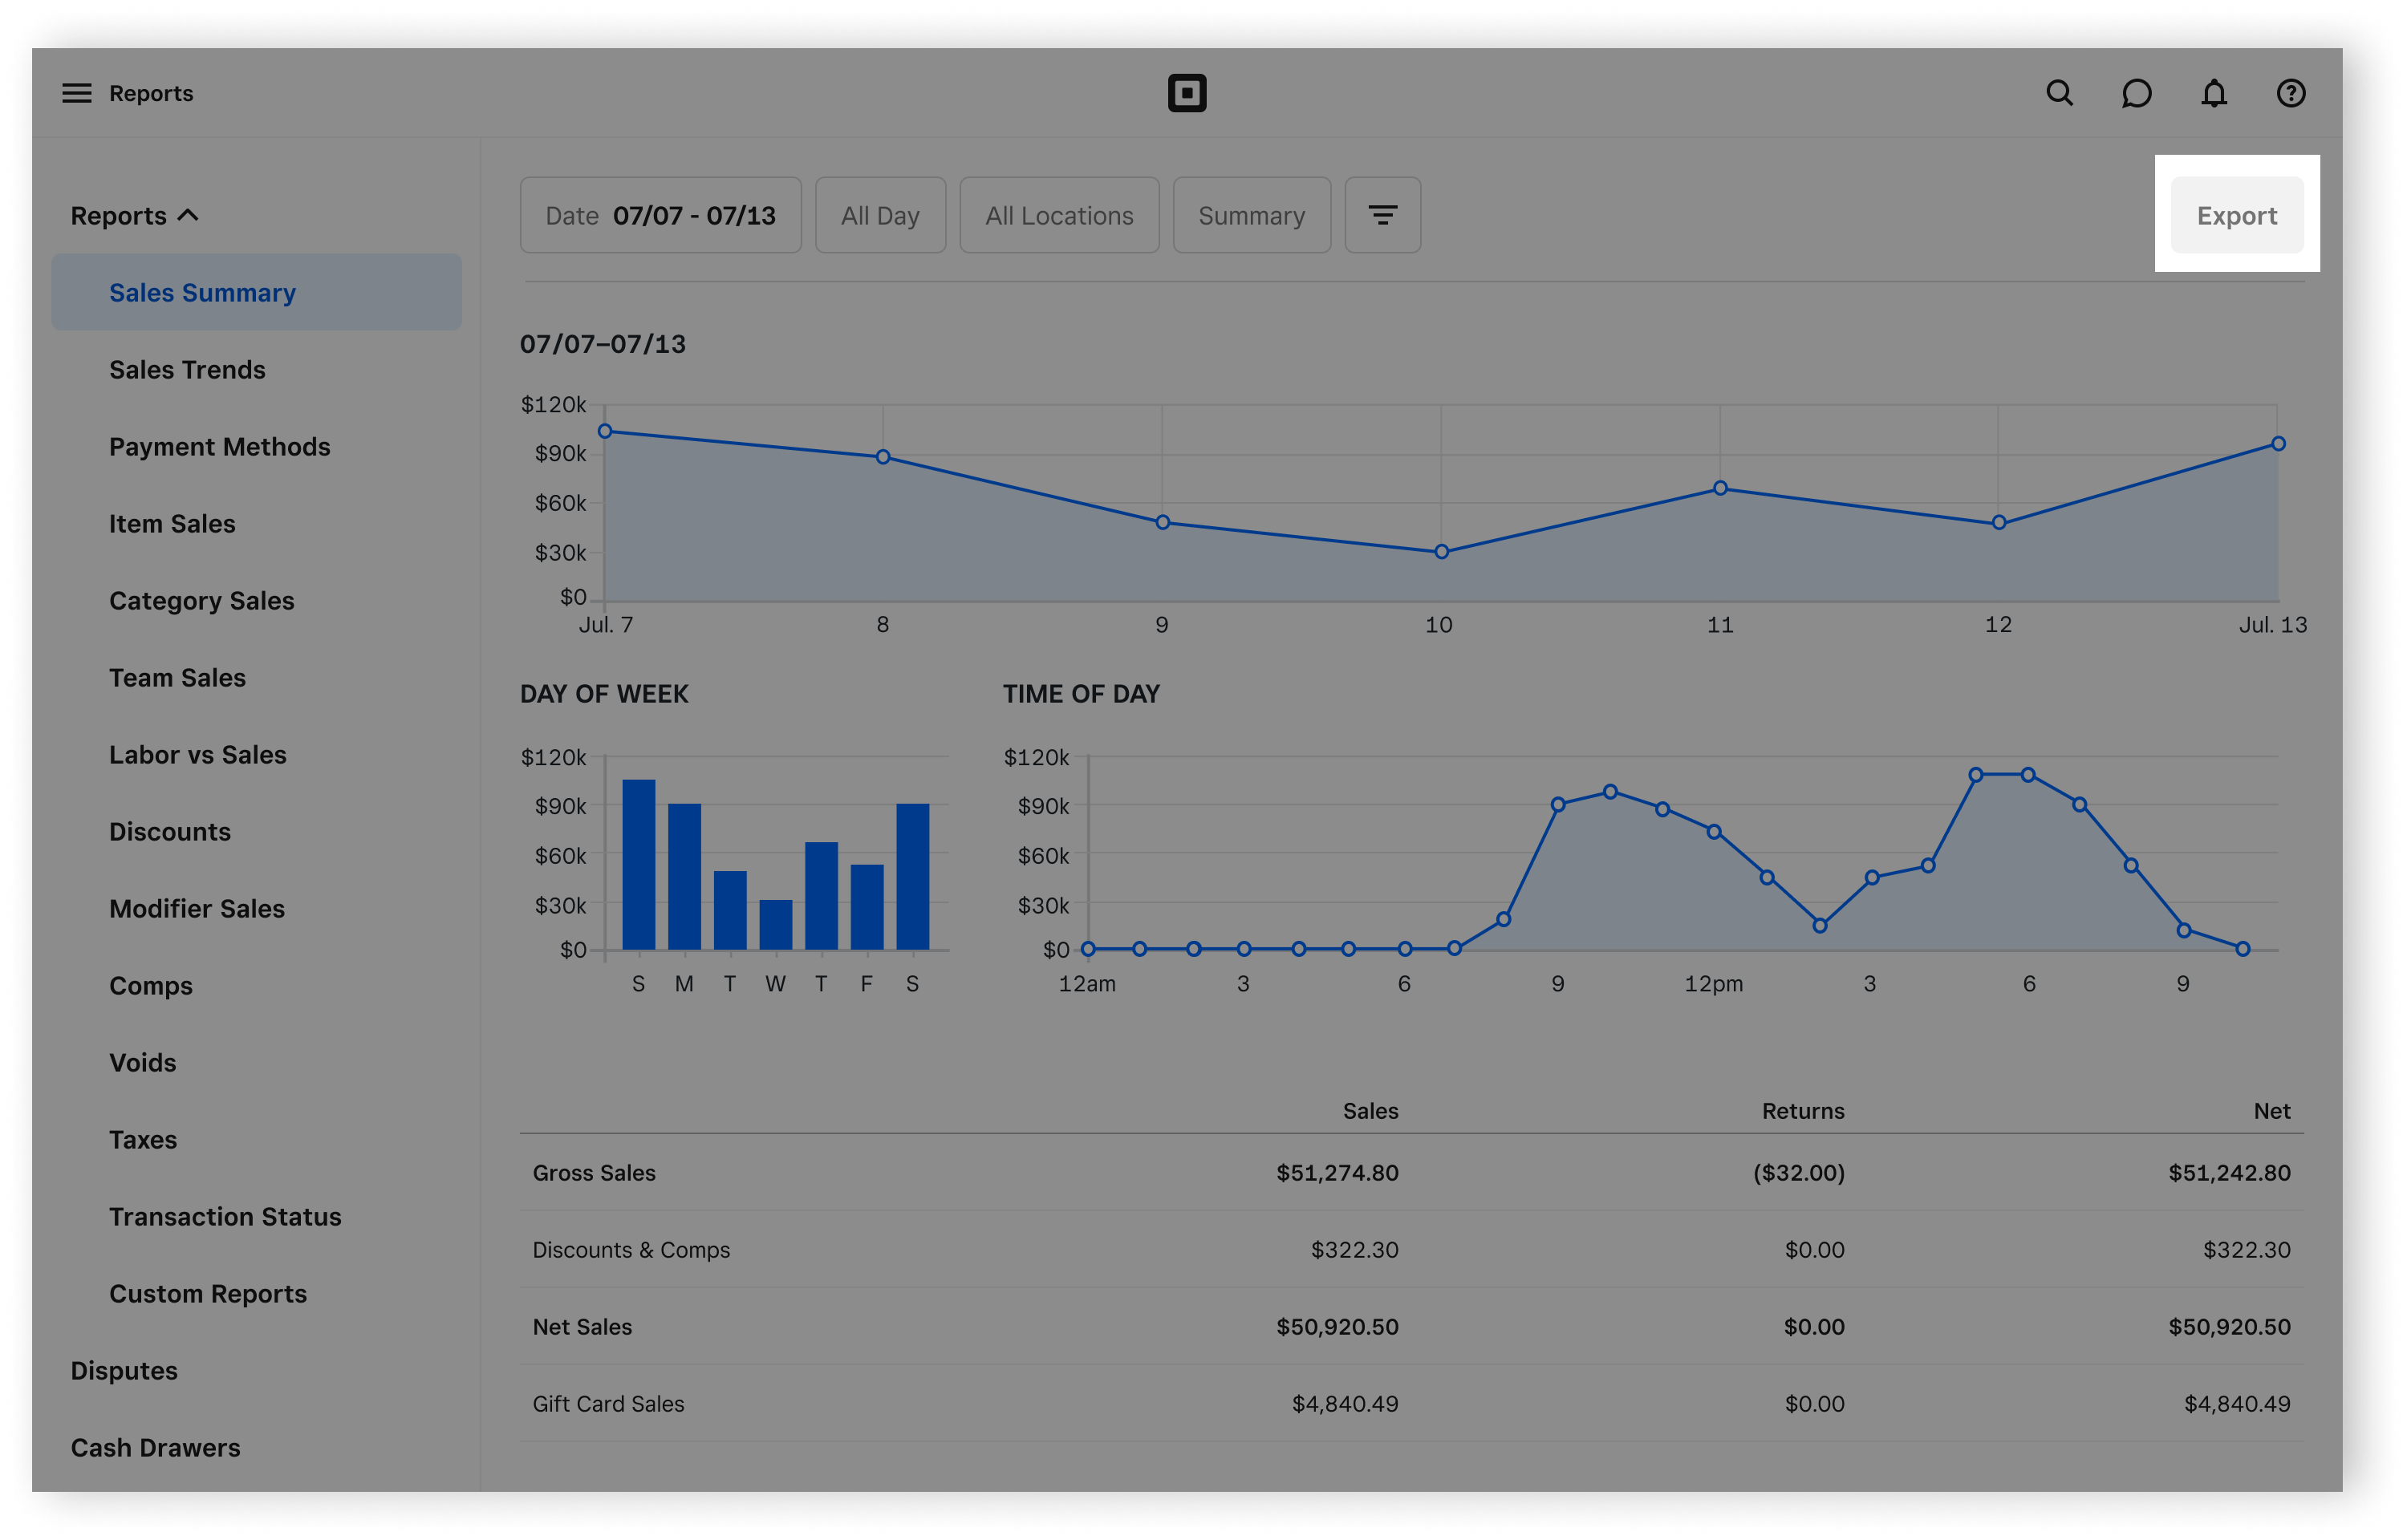Click the Wednesday bar in Day of Week chart
Screen dimensions: 2407x1540
[x=775, y=925]
